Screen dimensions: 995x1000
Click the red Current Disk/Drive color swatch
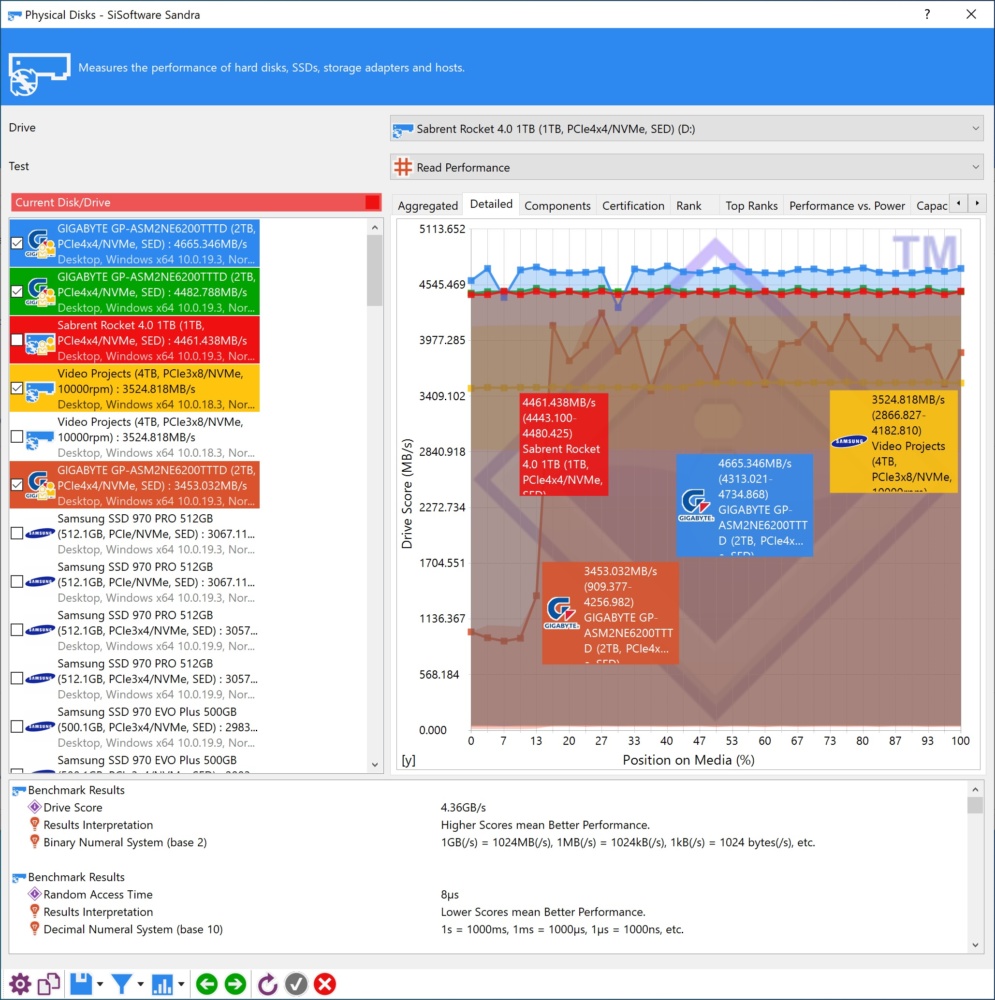point(372,202)
